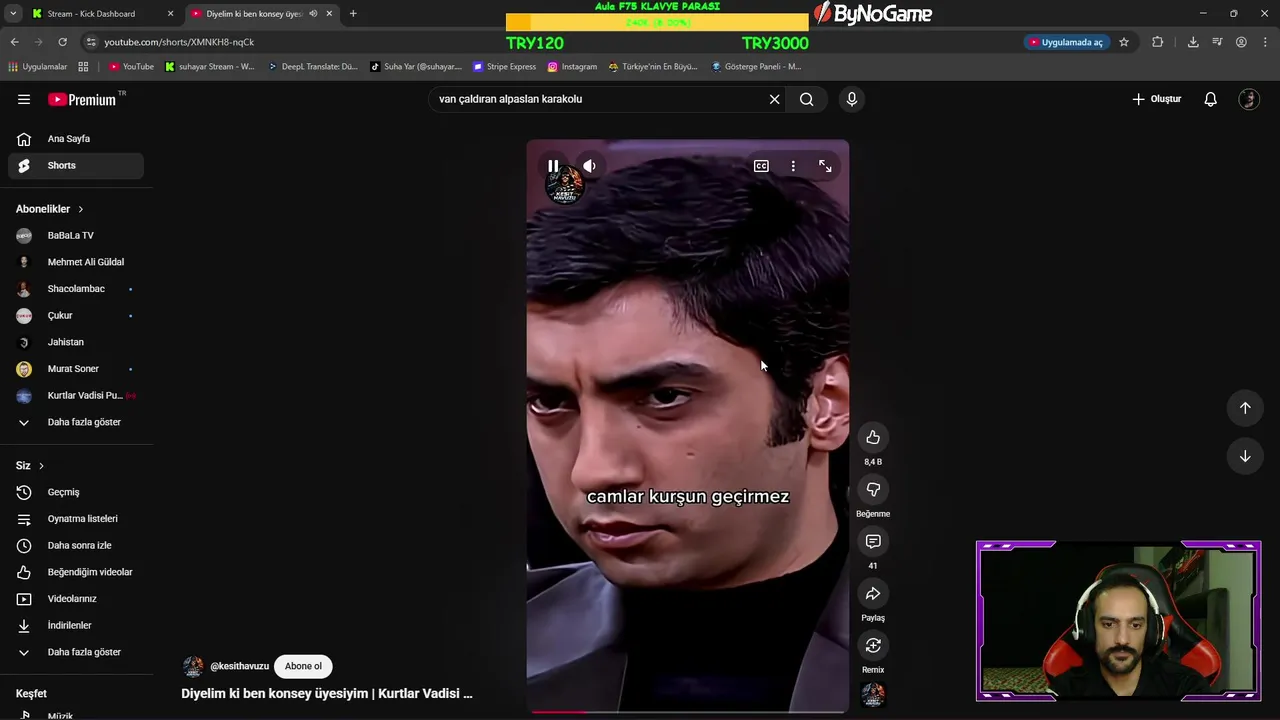Open the account avatar menu
Screen dimensions: 1280x720
point(1248,99)
